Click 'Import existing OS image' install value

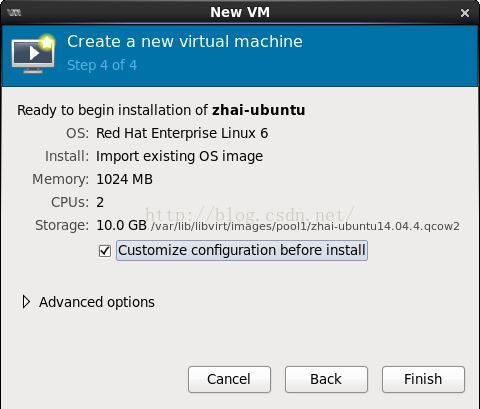pos(179,156)
